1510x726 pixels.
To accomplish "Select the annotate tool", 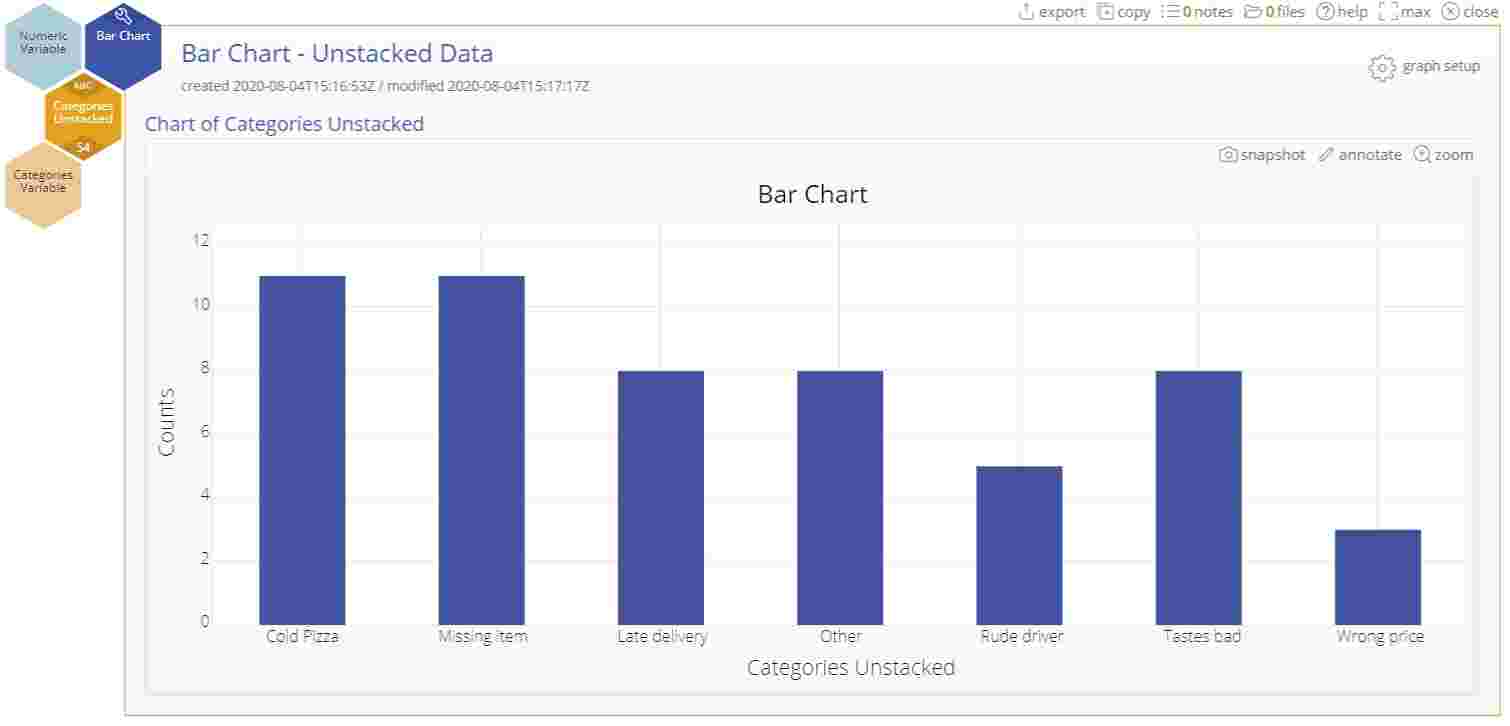I will (x=1326, y=155).
